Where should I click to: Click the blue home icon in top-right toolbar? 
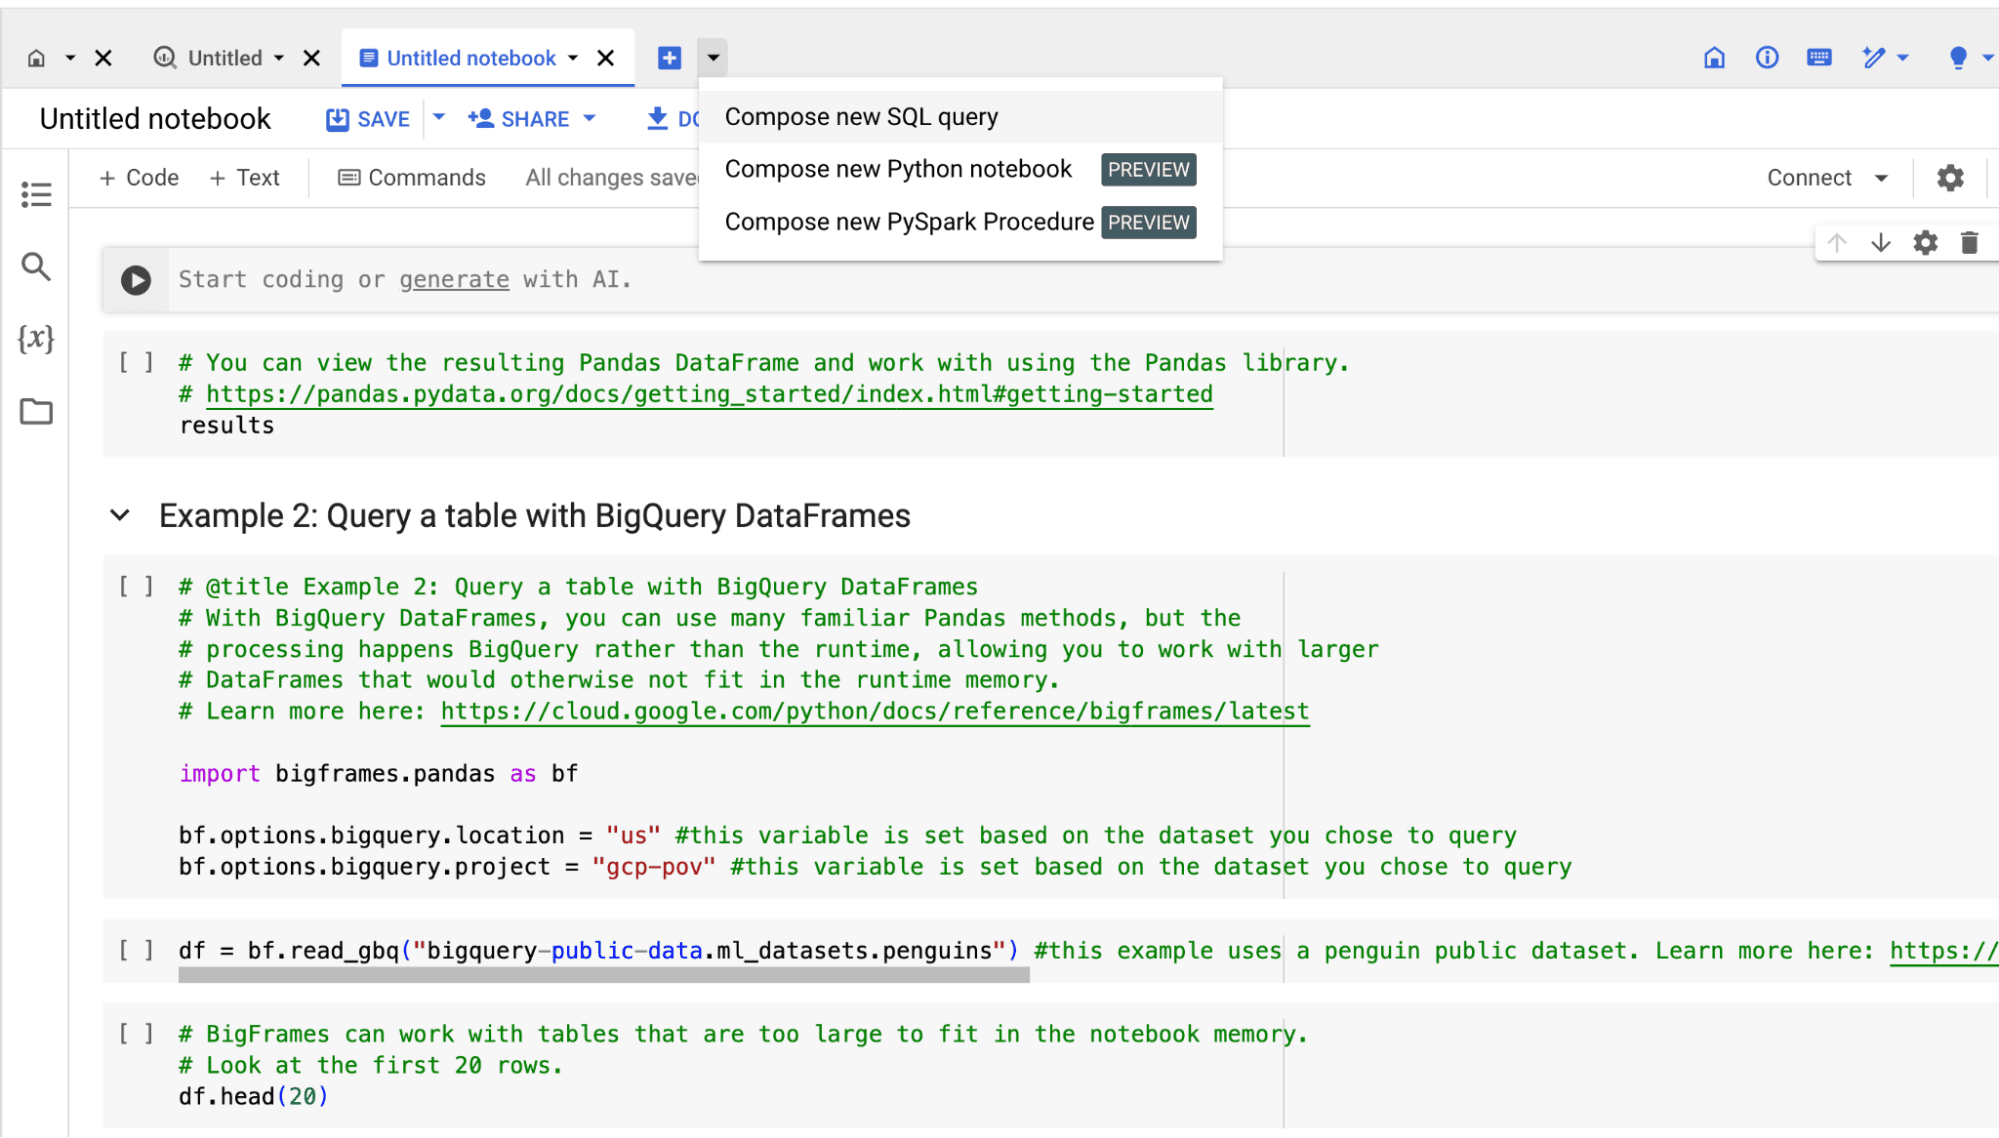click(1714, 58)
